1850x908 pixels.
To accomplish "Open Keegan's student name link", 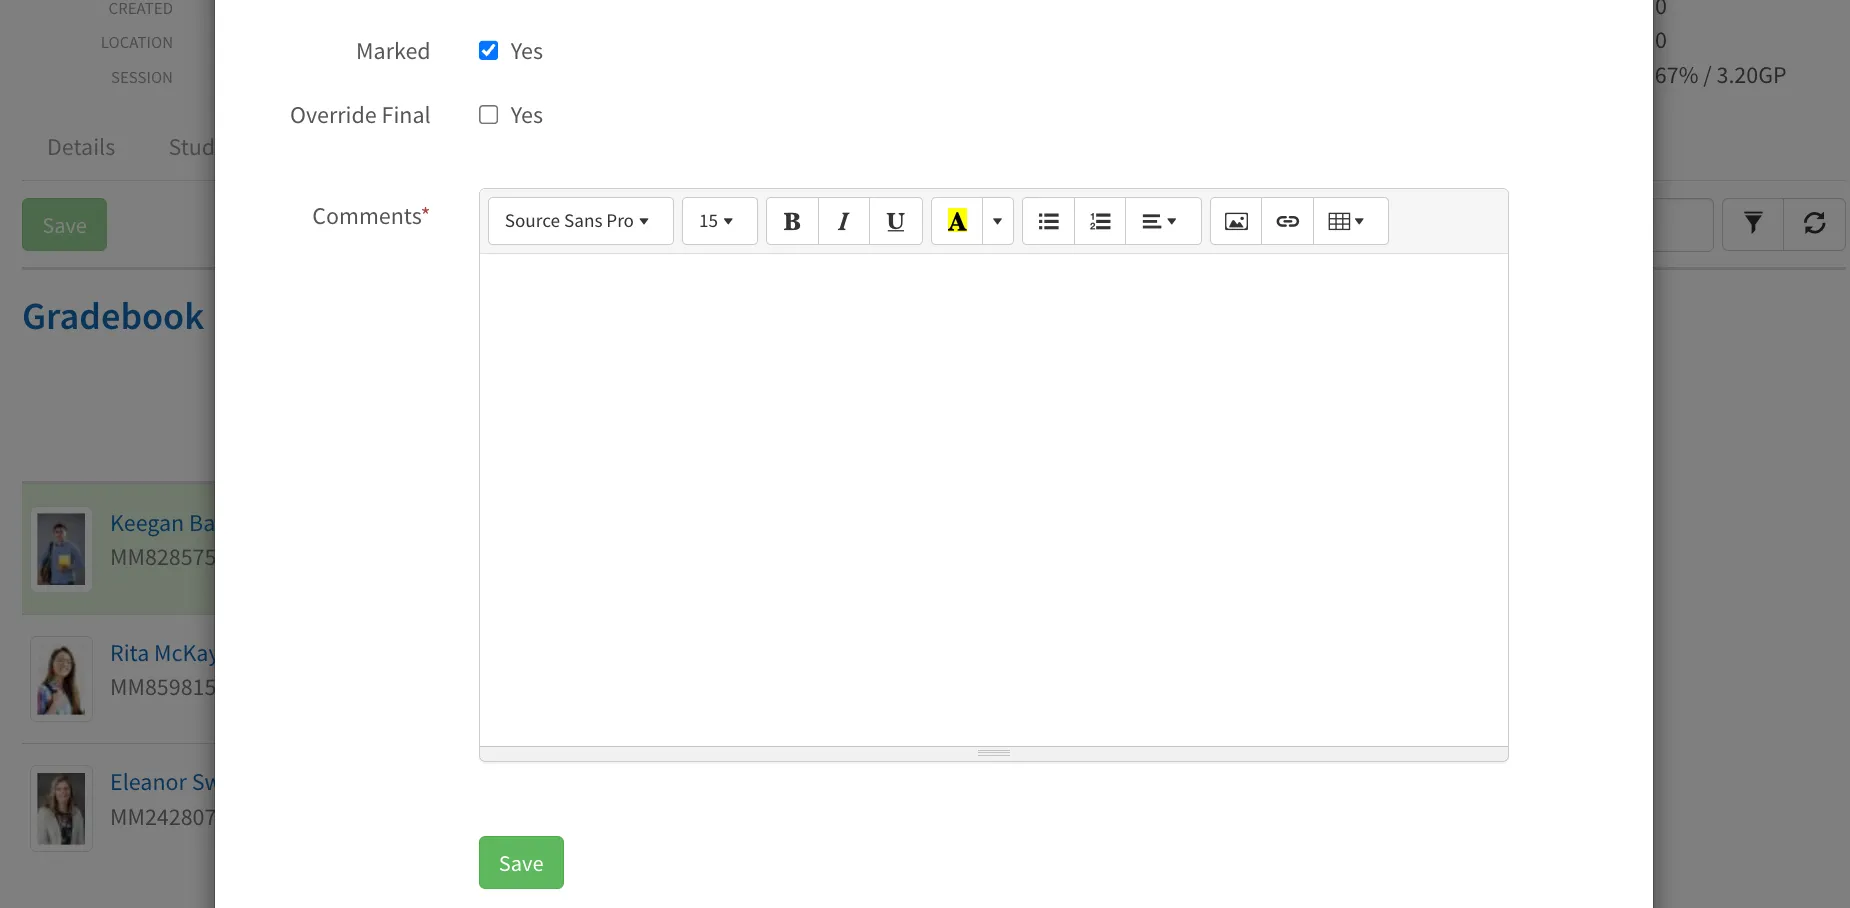I will coord(163,523).
